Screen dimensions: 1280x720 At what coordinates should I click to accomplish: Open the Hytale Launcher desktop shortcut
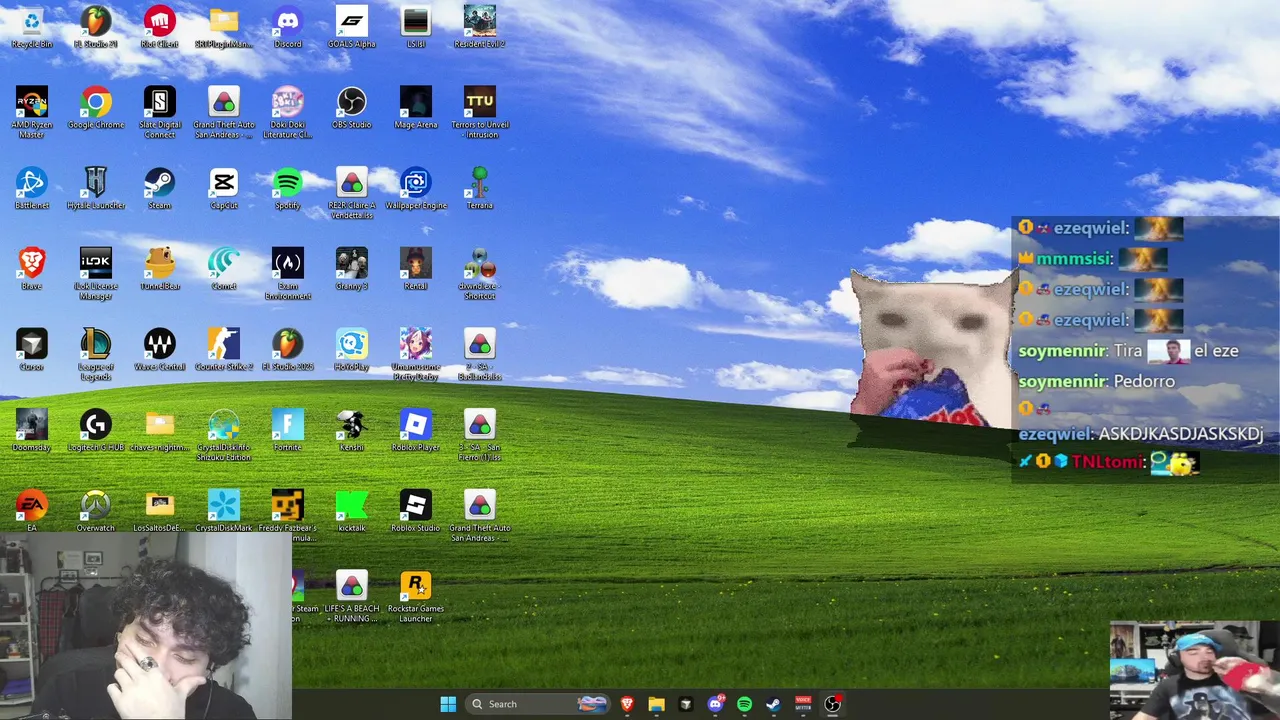point(95,188)
